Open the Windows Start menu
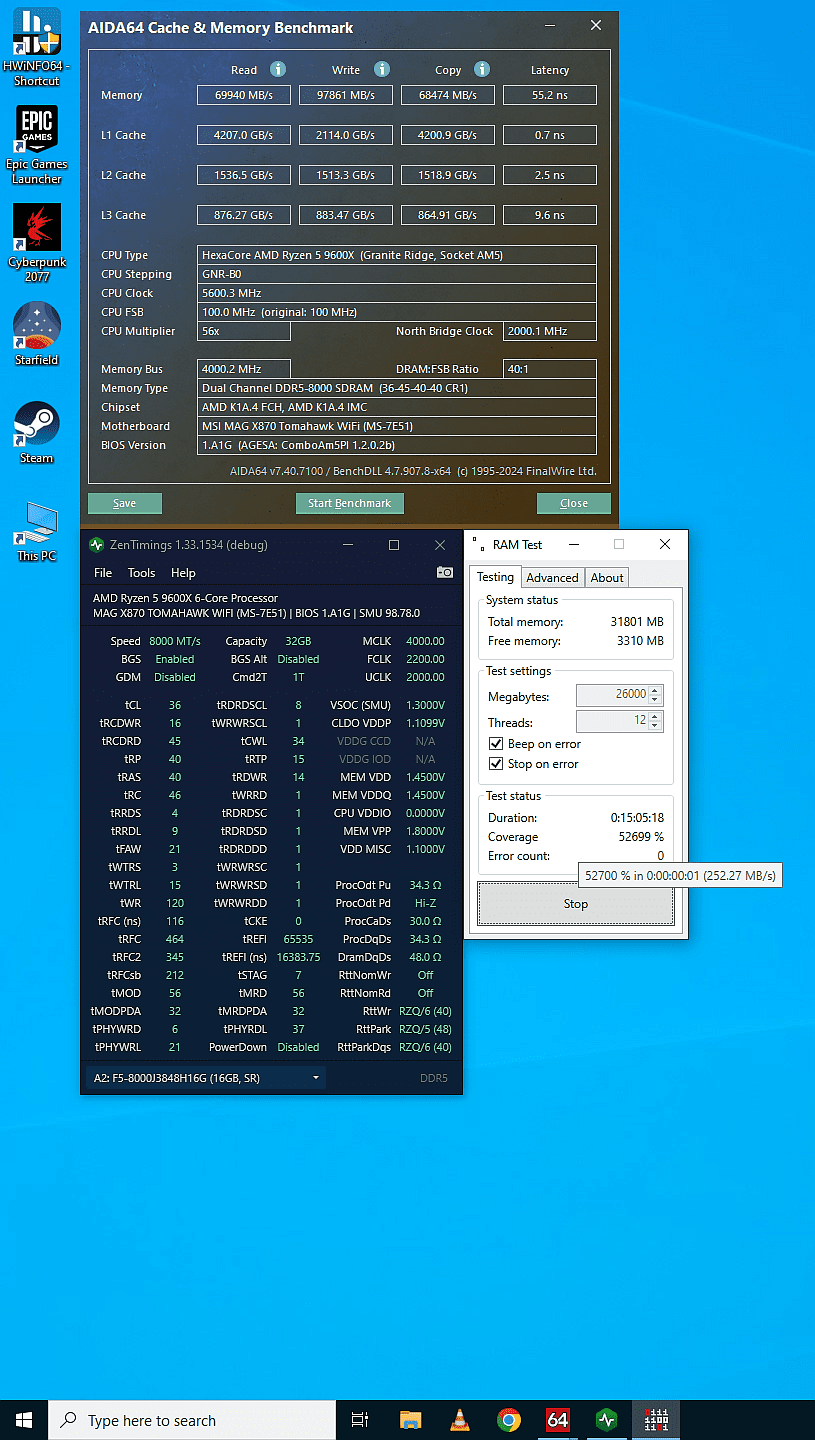 [x=24, y=1420]
